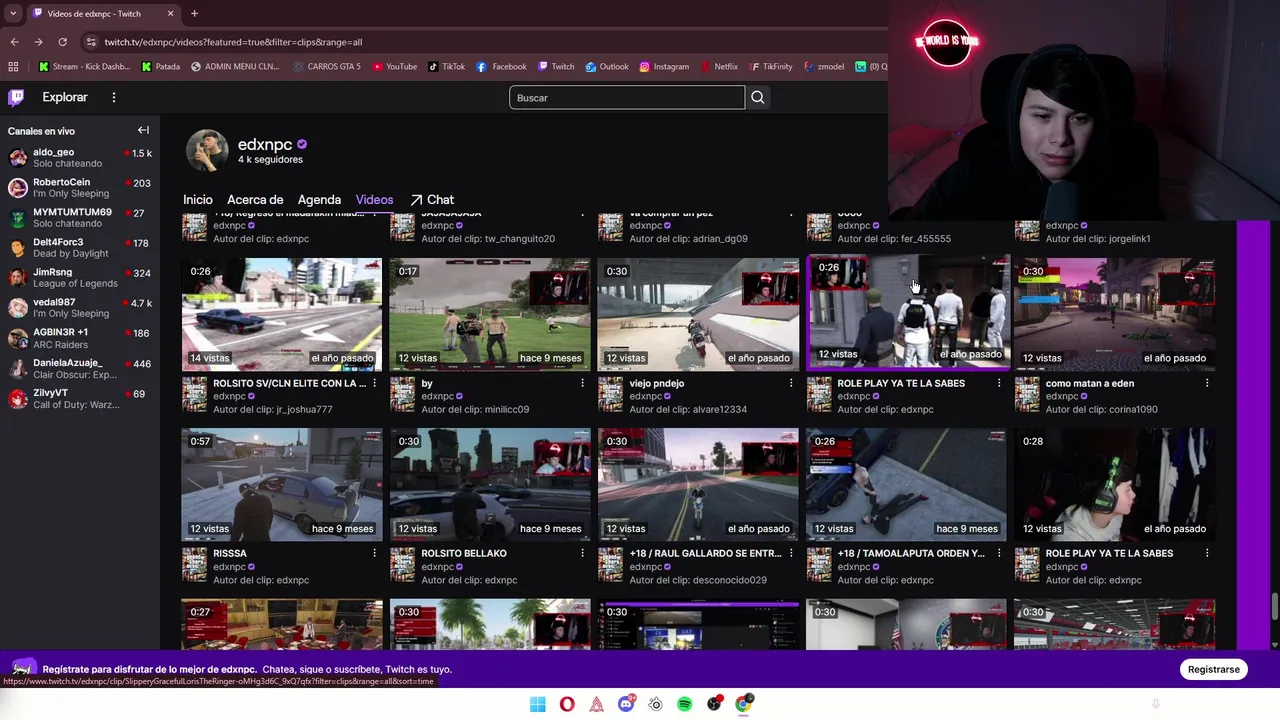Viewport: 1280px width, 720px height.
Task: Reload the page with refresh icon
Action: (x=62, y=42)
